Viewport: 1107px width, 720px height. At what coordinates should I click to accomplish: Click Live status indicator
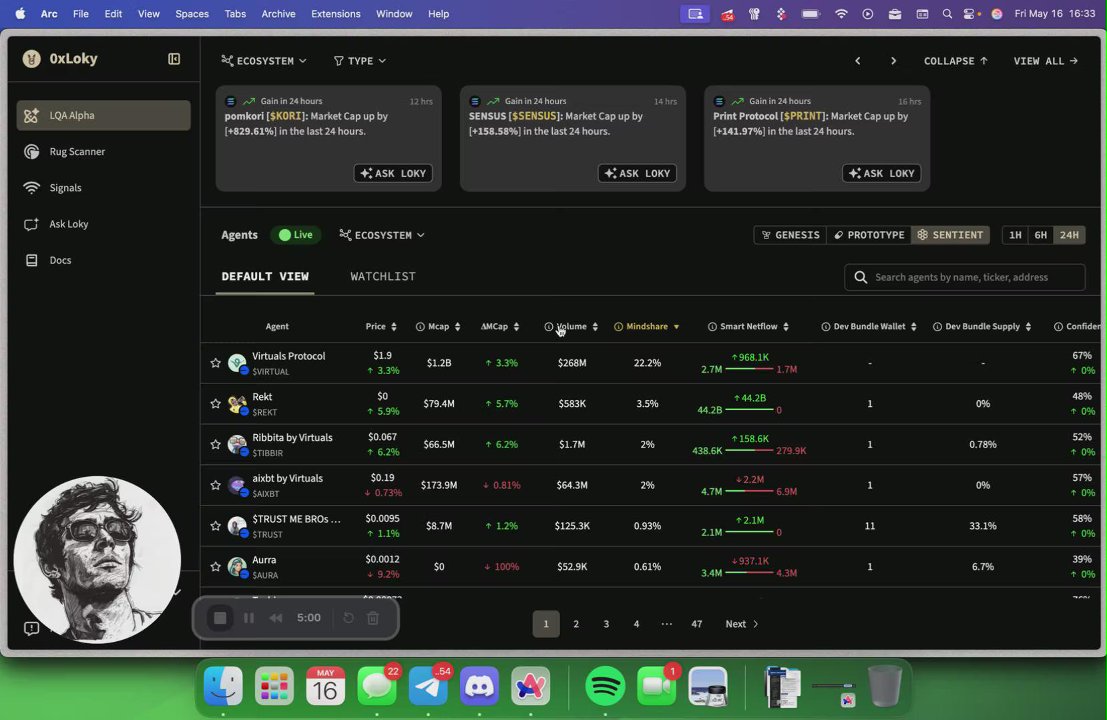click(x=295, y=235)
